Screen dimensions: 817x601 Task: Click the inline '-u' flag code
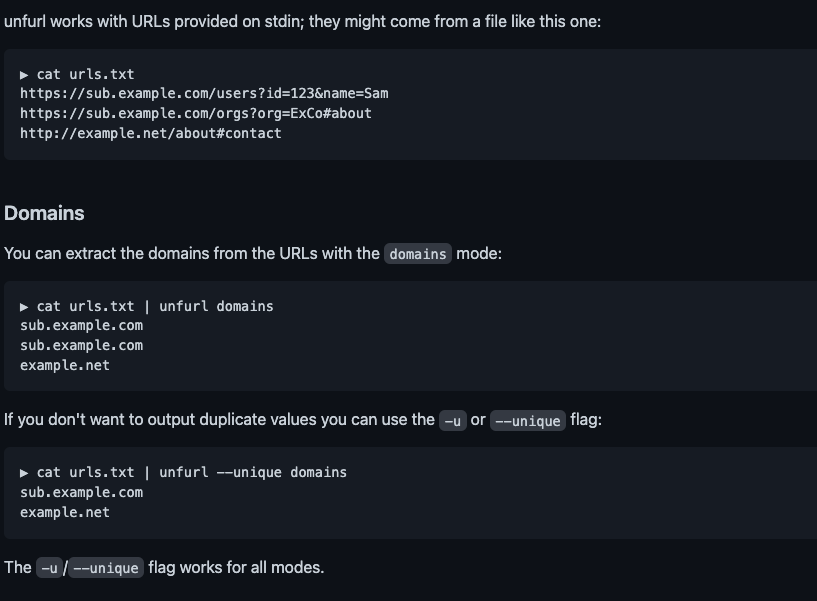tap(453, 421)
